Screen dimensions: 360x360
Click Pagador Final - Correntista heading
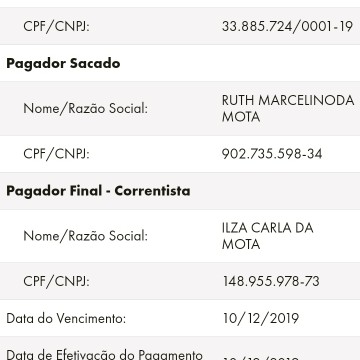point(98,191)
